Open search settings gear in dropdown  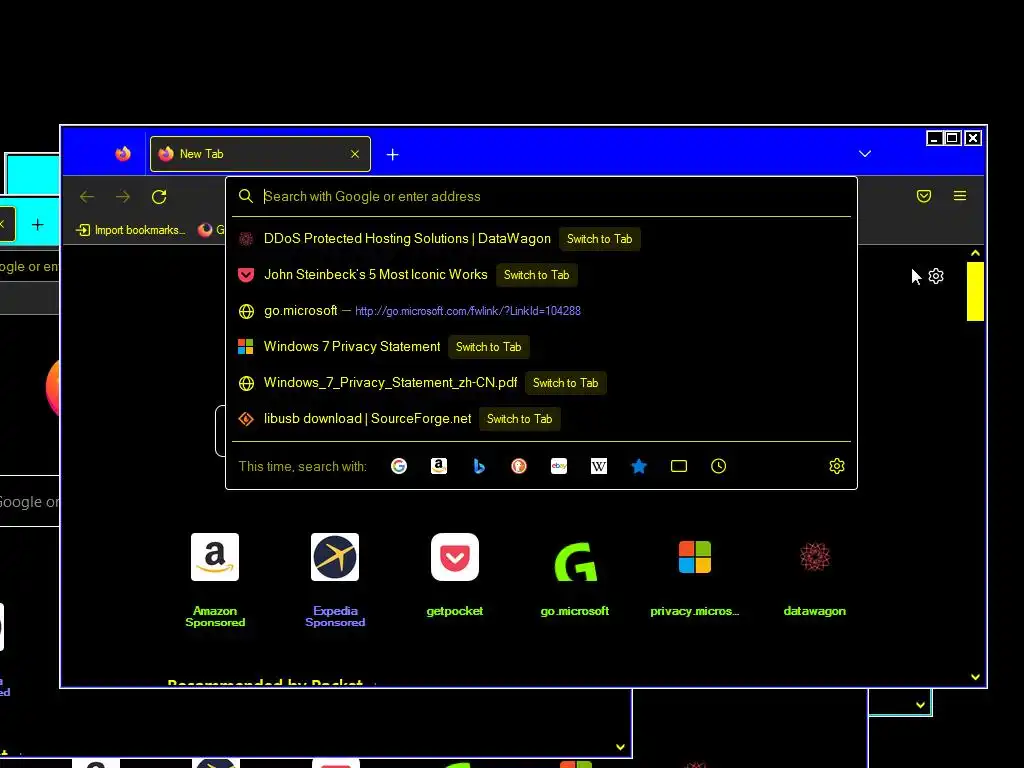[x=837, y=466]
